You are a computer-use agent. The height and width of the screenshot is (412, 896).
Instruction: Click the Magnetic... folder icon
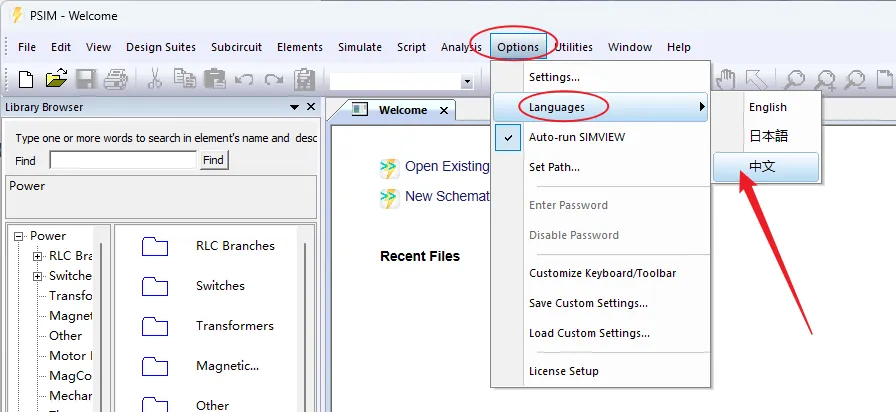(155, 366)
